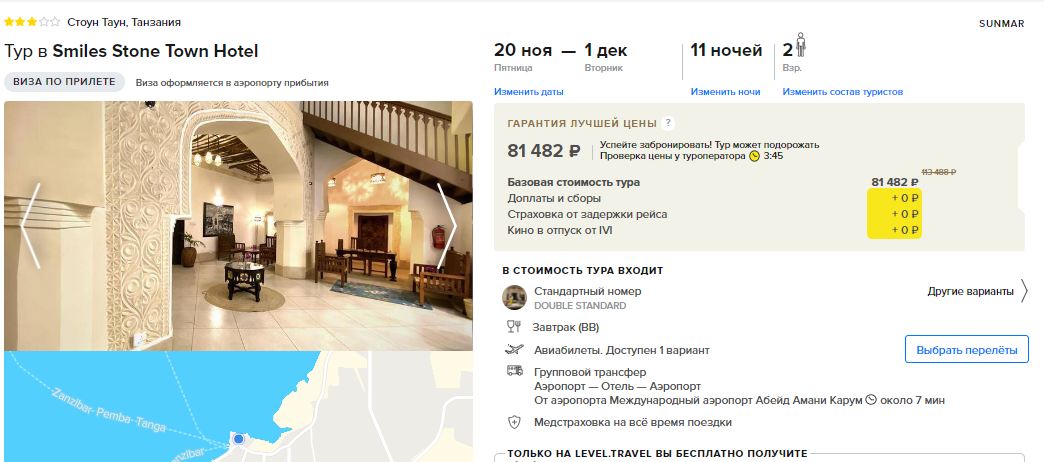Click the group transfer bus icon
Viewport: 1044px width, 462px height.
[514, 371]
